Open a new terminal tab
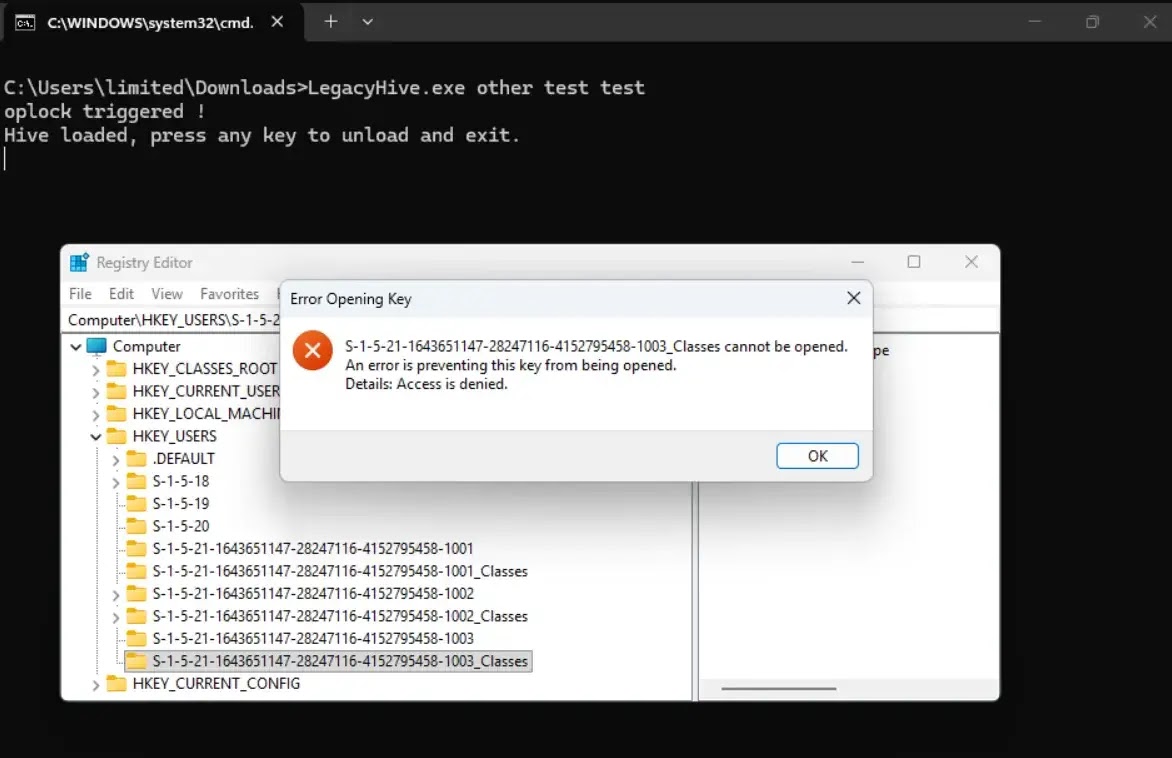Viewport: 1172px width, 758px height. [x=330, y=22]
